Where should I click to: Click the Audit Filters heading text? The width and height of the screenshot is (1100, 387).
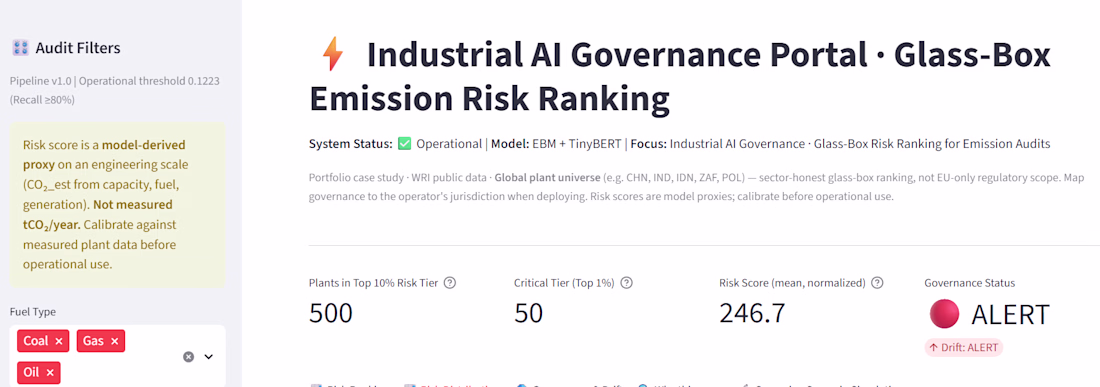coord(78,48)
